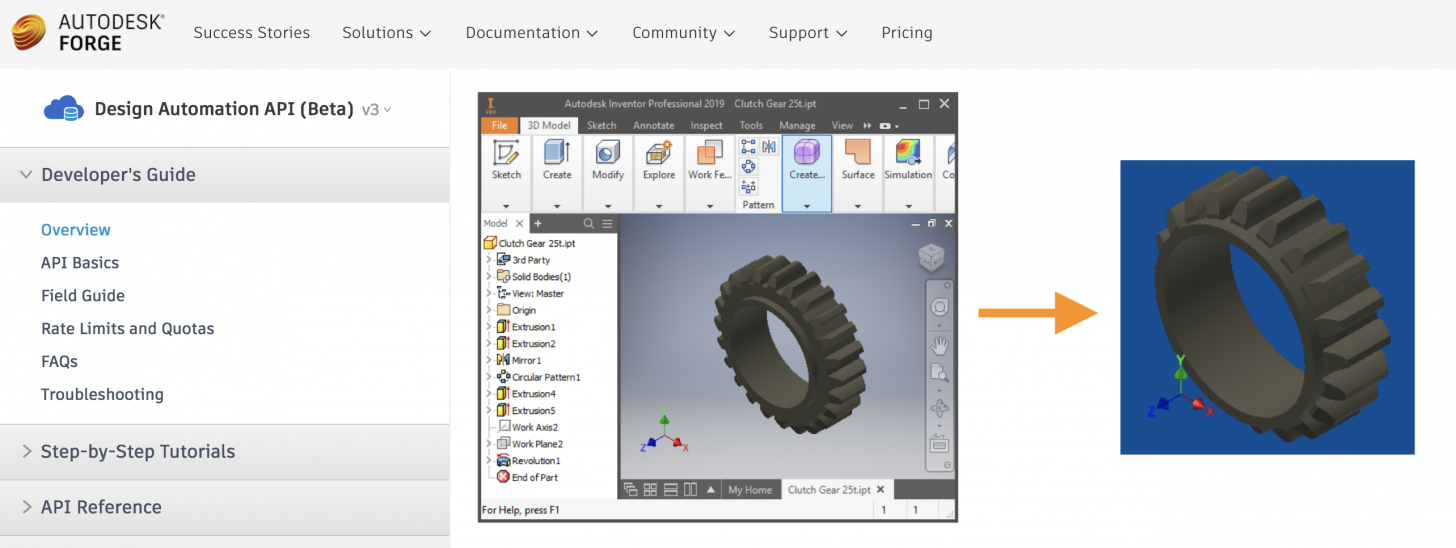Click the Arrange vertically icon
The image size is (1456, 548).
[690, 490]
